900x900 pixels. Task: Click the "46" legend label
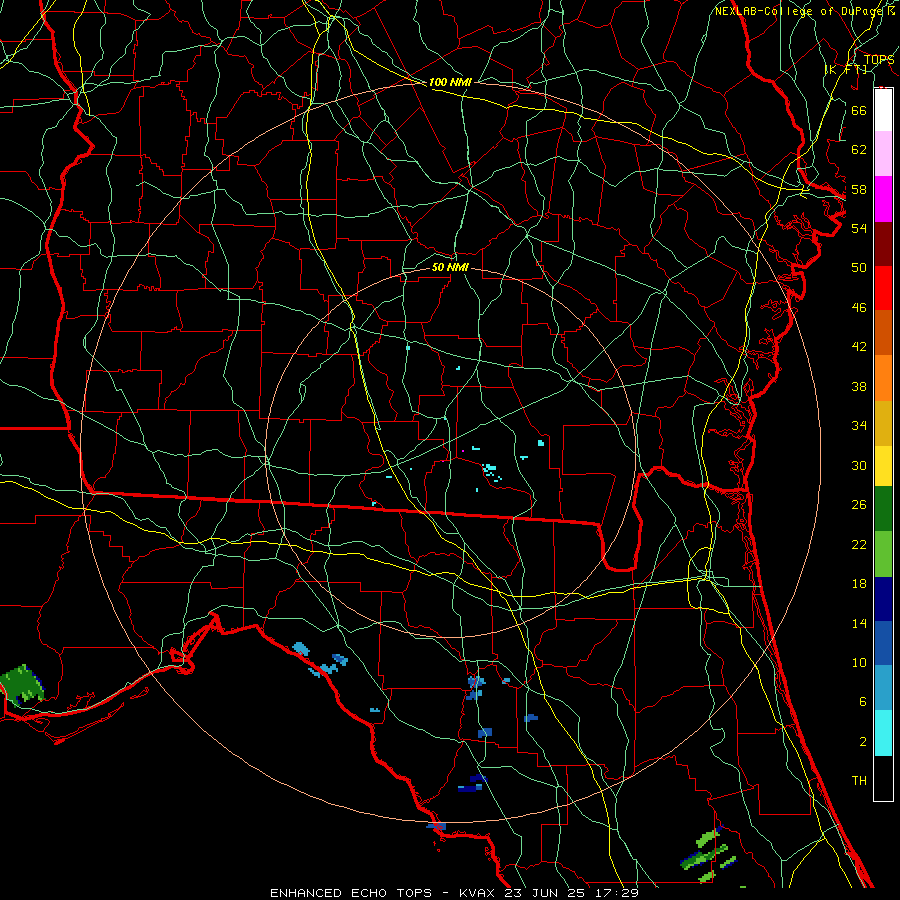coord(859,308)
